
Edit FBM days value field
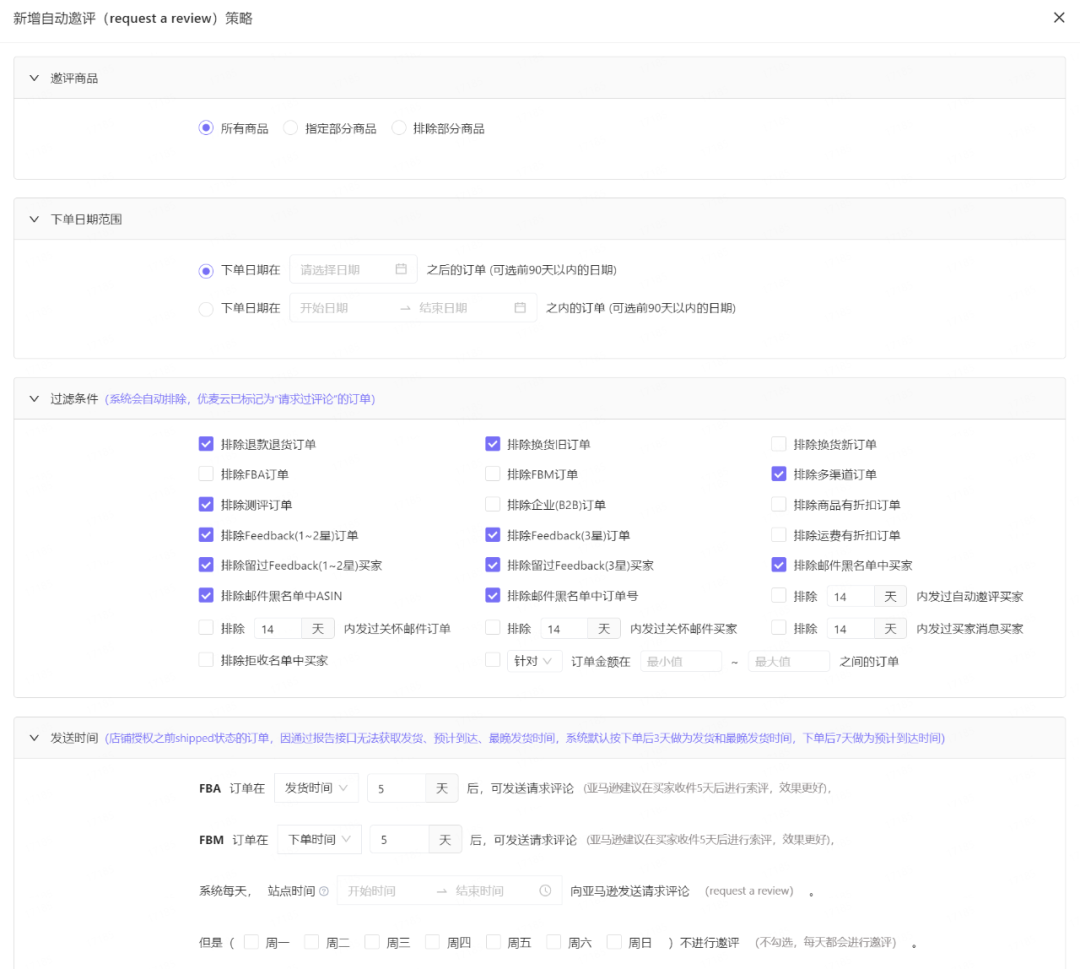399,840
